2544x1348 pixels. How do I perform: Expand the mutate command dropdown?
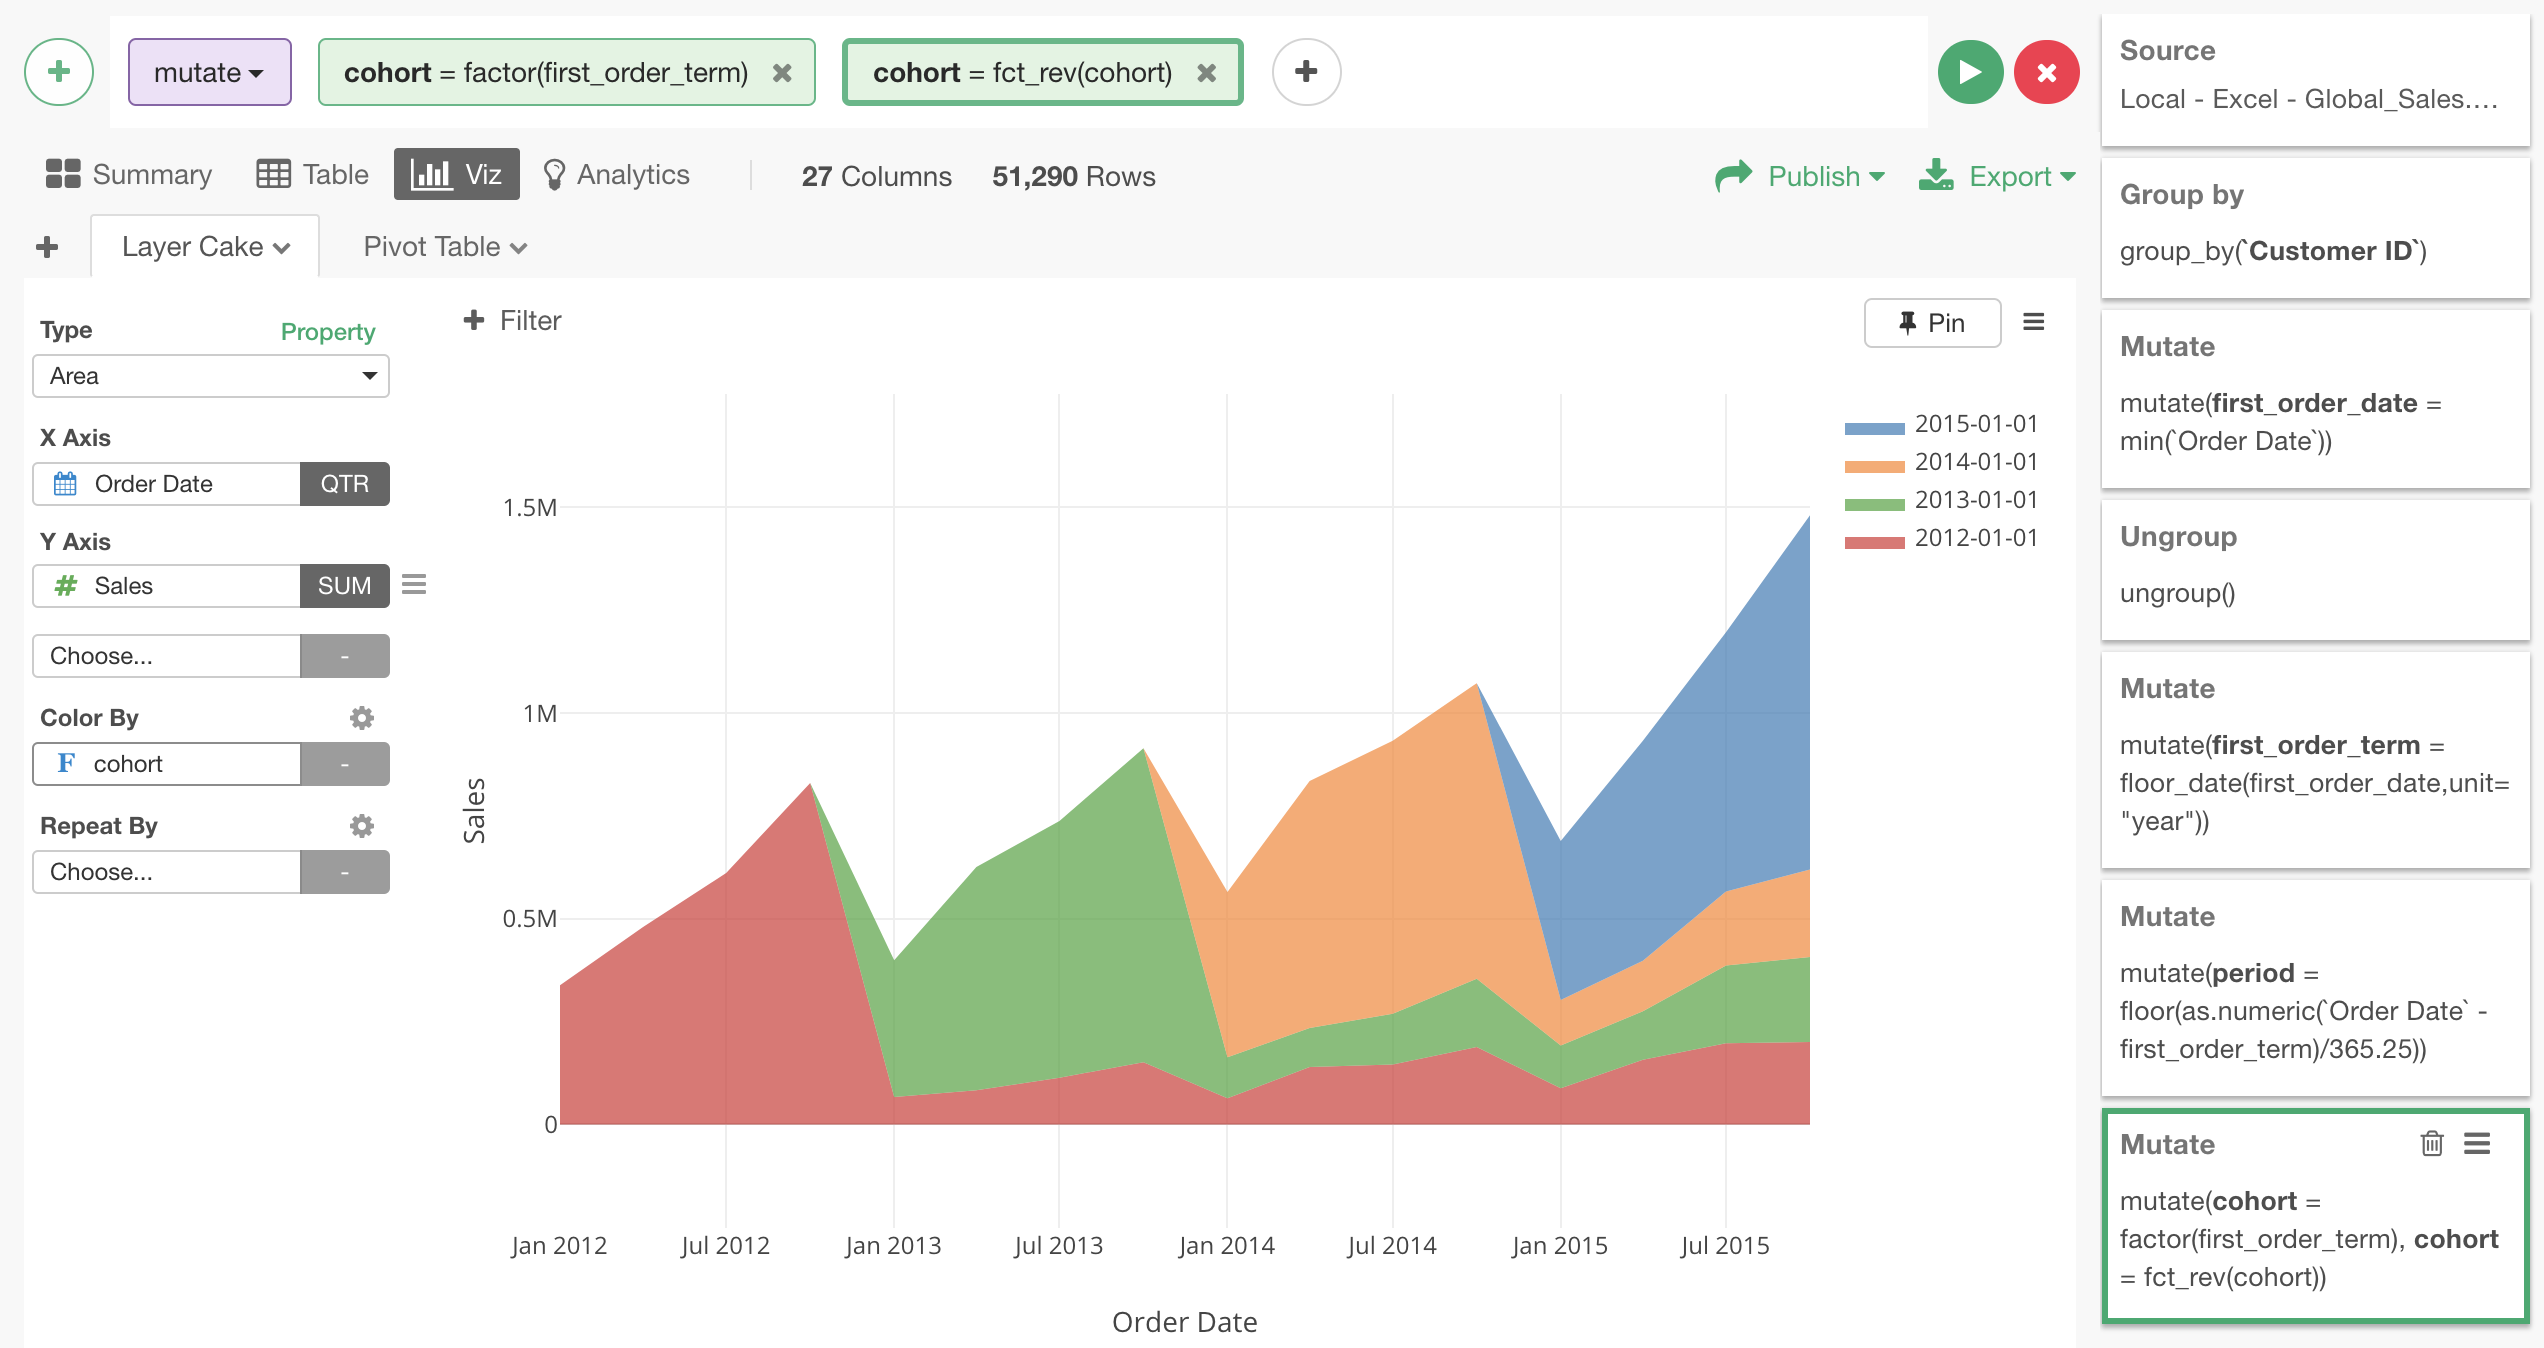click(x=209, y=72)
